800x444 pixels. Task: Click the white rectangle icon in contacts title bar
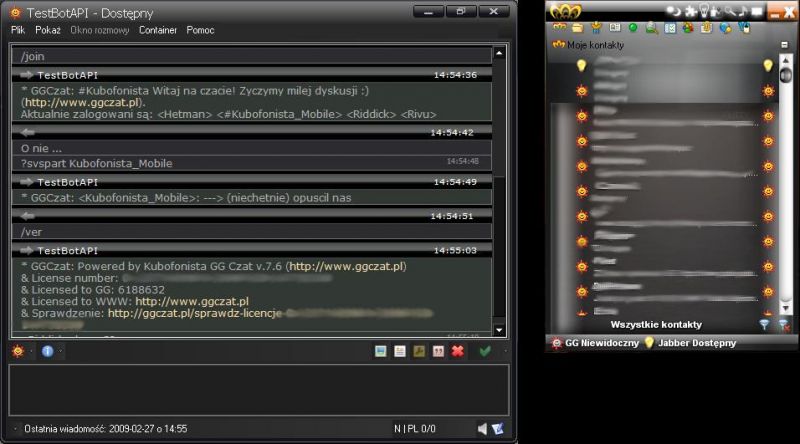pyautogui.click(x=757, y=11)
